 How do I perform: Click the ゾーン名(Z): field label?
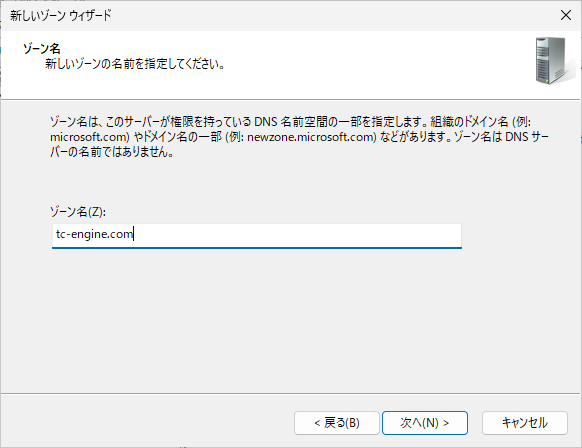tap(78, 212)
